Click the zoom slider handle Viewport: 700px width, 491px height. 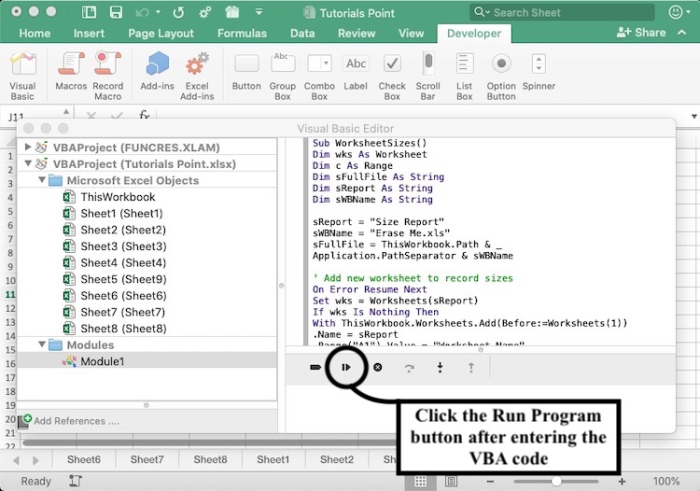[556, 481]
